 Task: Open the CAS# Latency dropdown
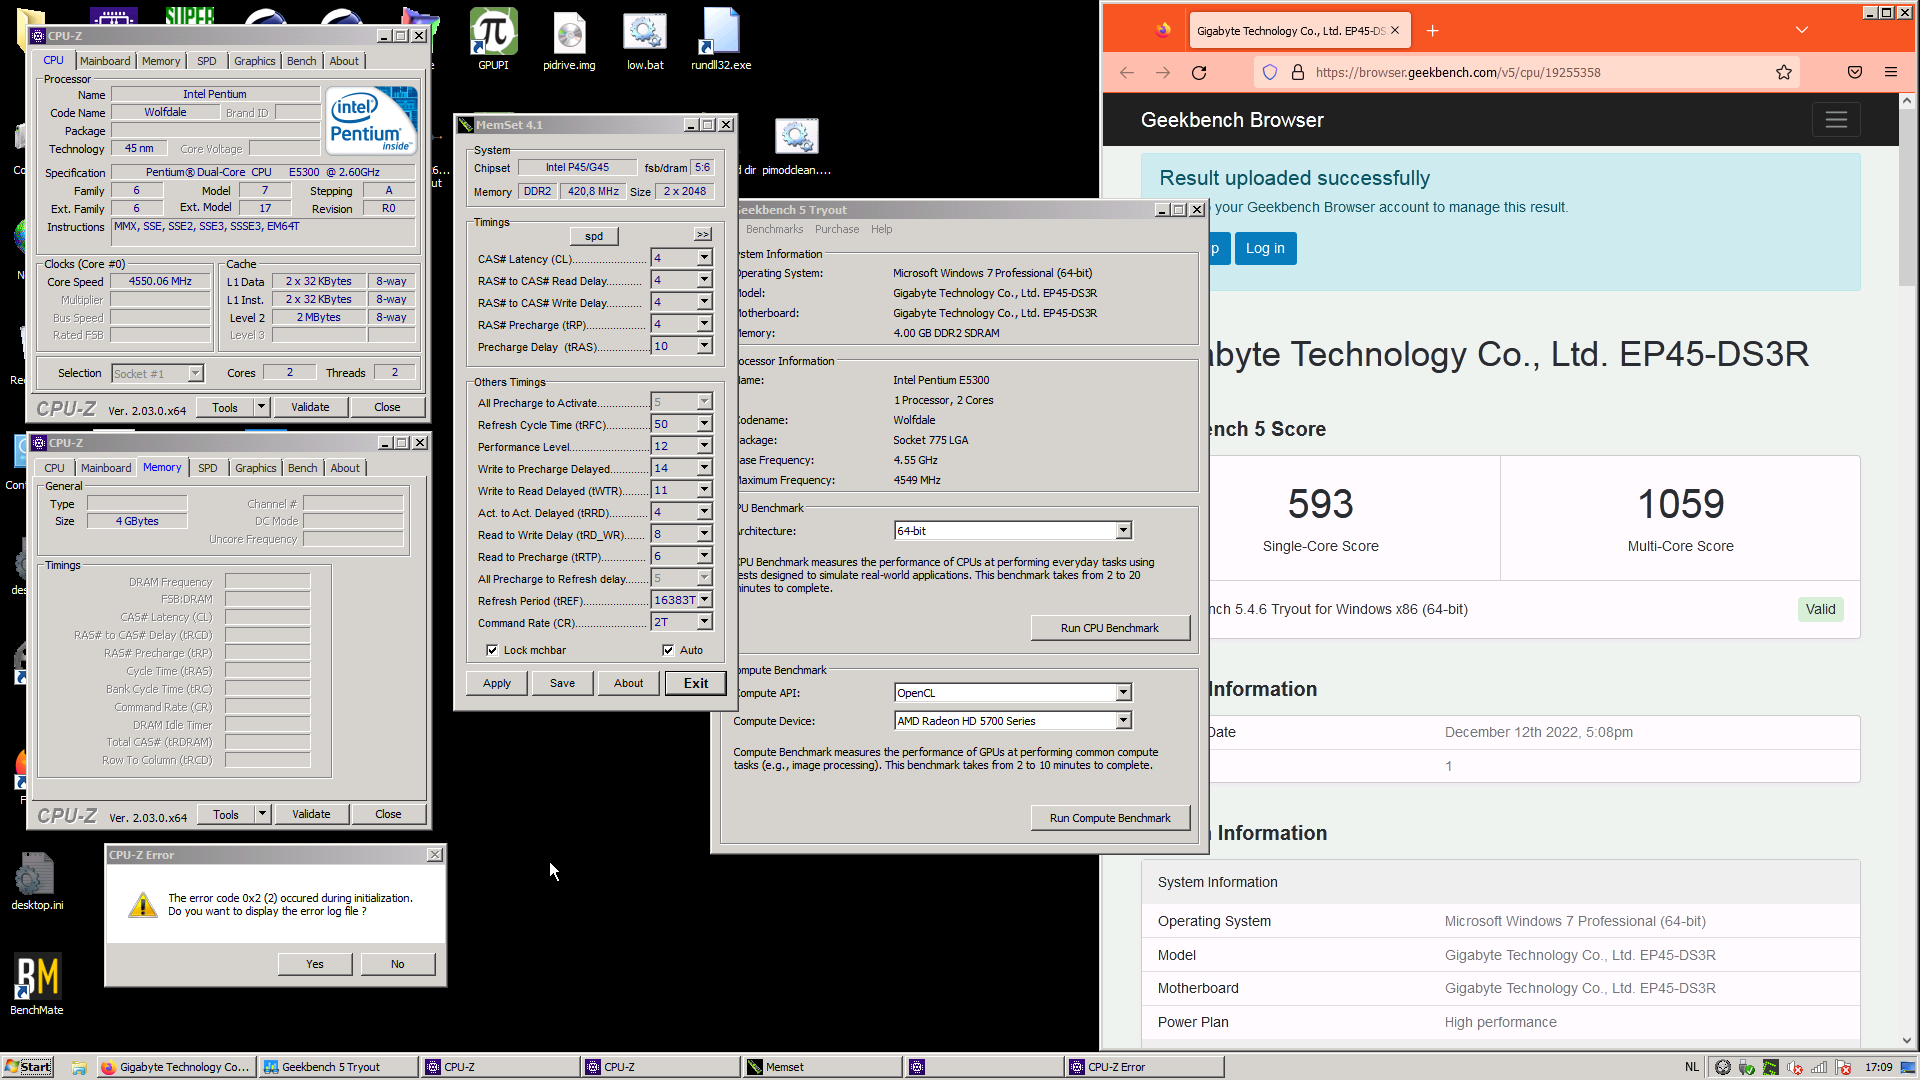pos(704,258)
